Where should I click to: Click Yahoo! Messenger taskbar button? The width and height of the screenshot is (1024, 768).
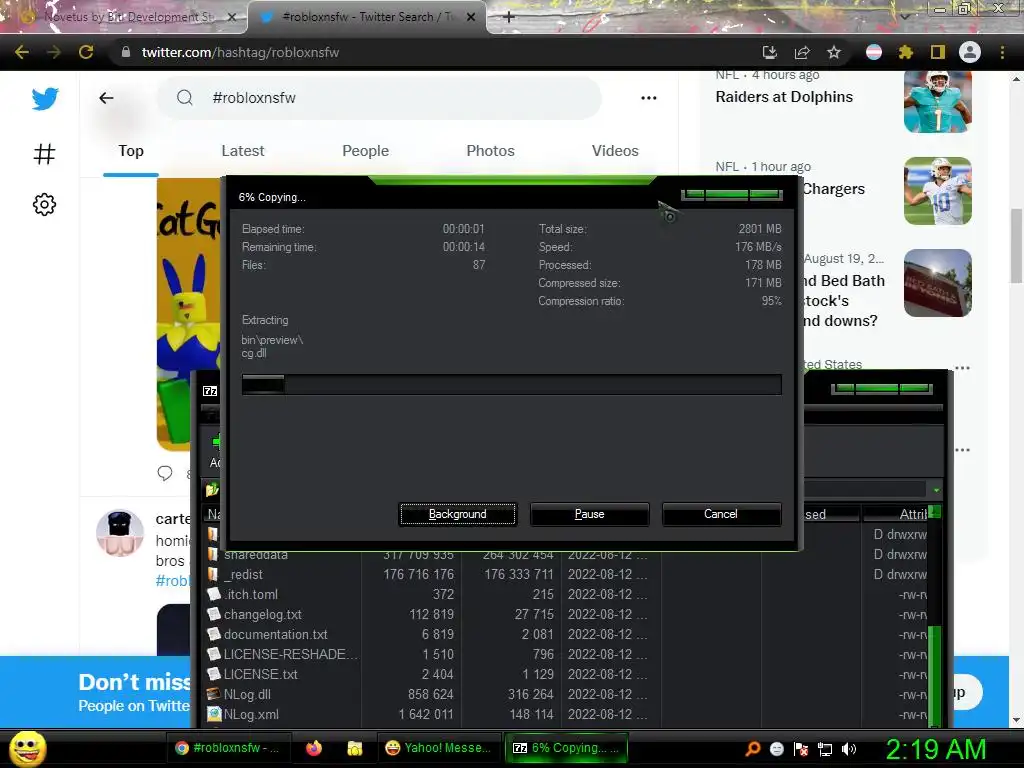(x=439, y=748)
